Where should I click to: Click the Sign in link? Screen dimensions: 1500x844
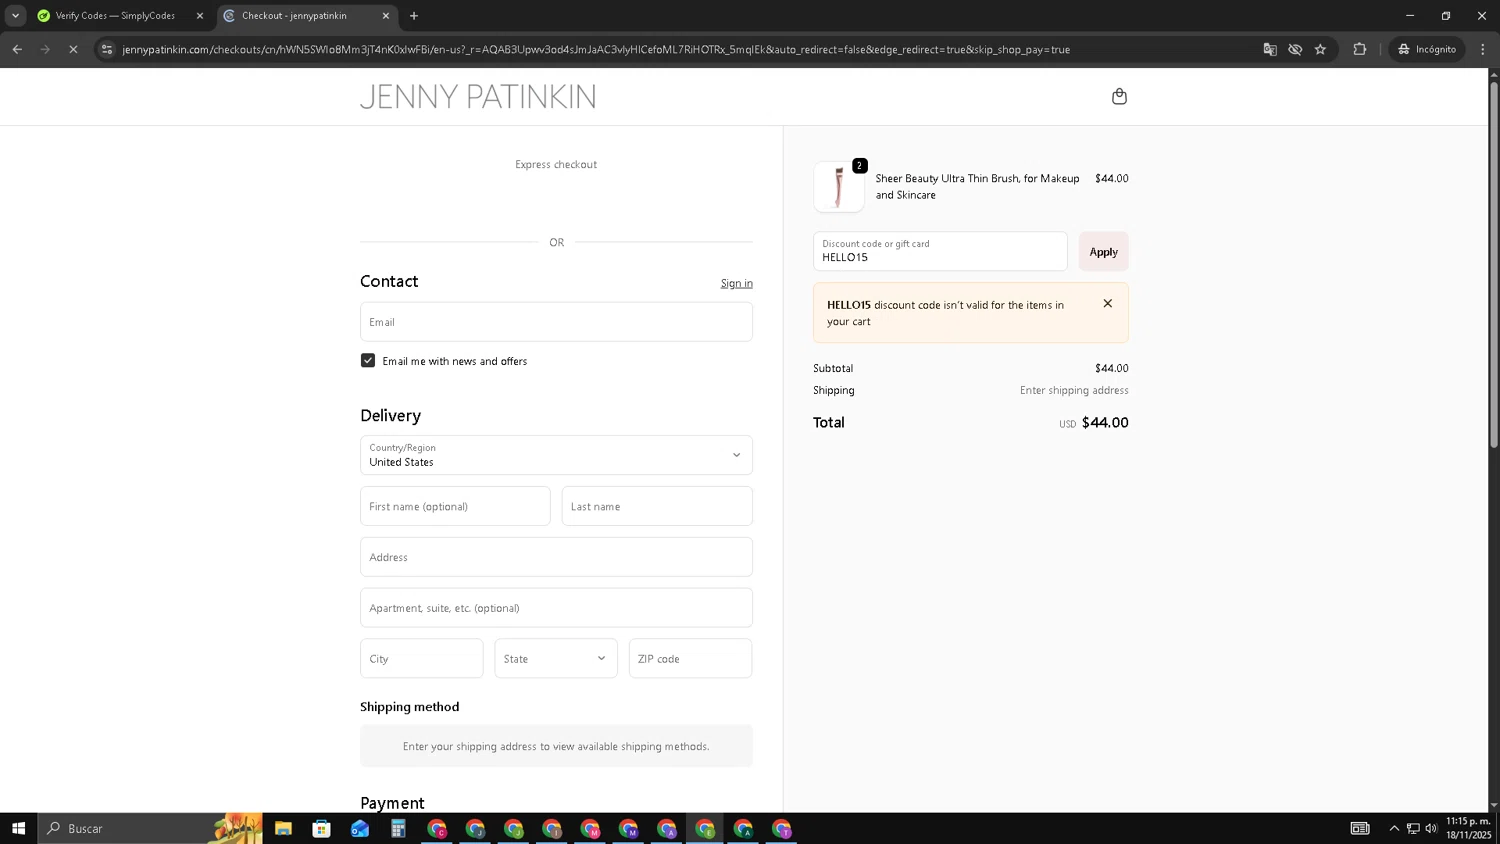coord(736,283)
